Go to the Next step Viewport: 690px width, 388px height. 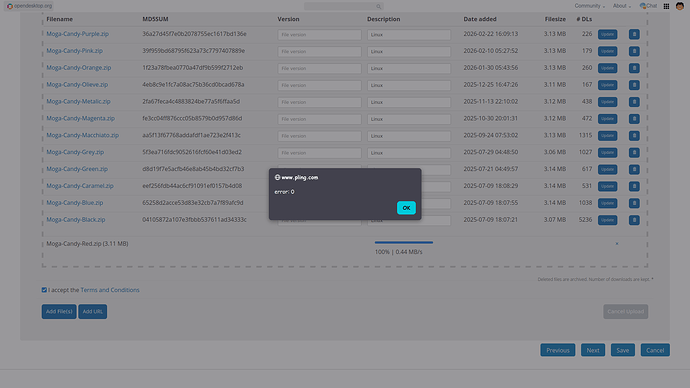pyautogui.click(x=593, y=350)
